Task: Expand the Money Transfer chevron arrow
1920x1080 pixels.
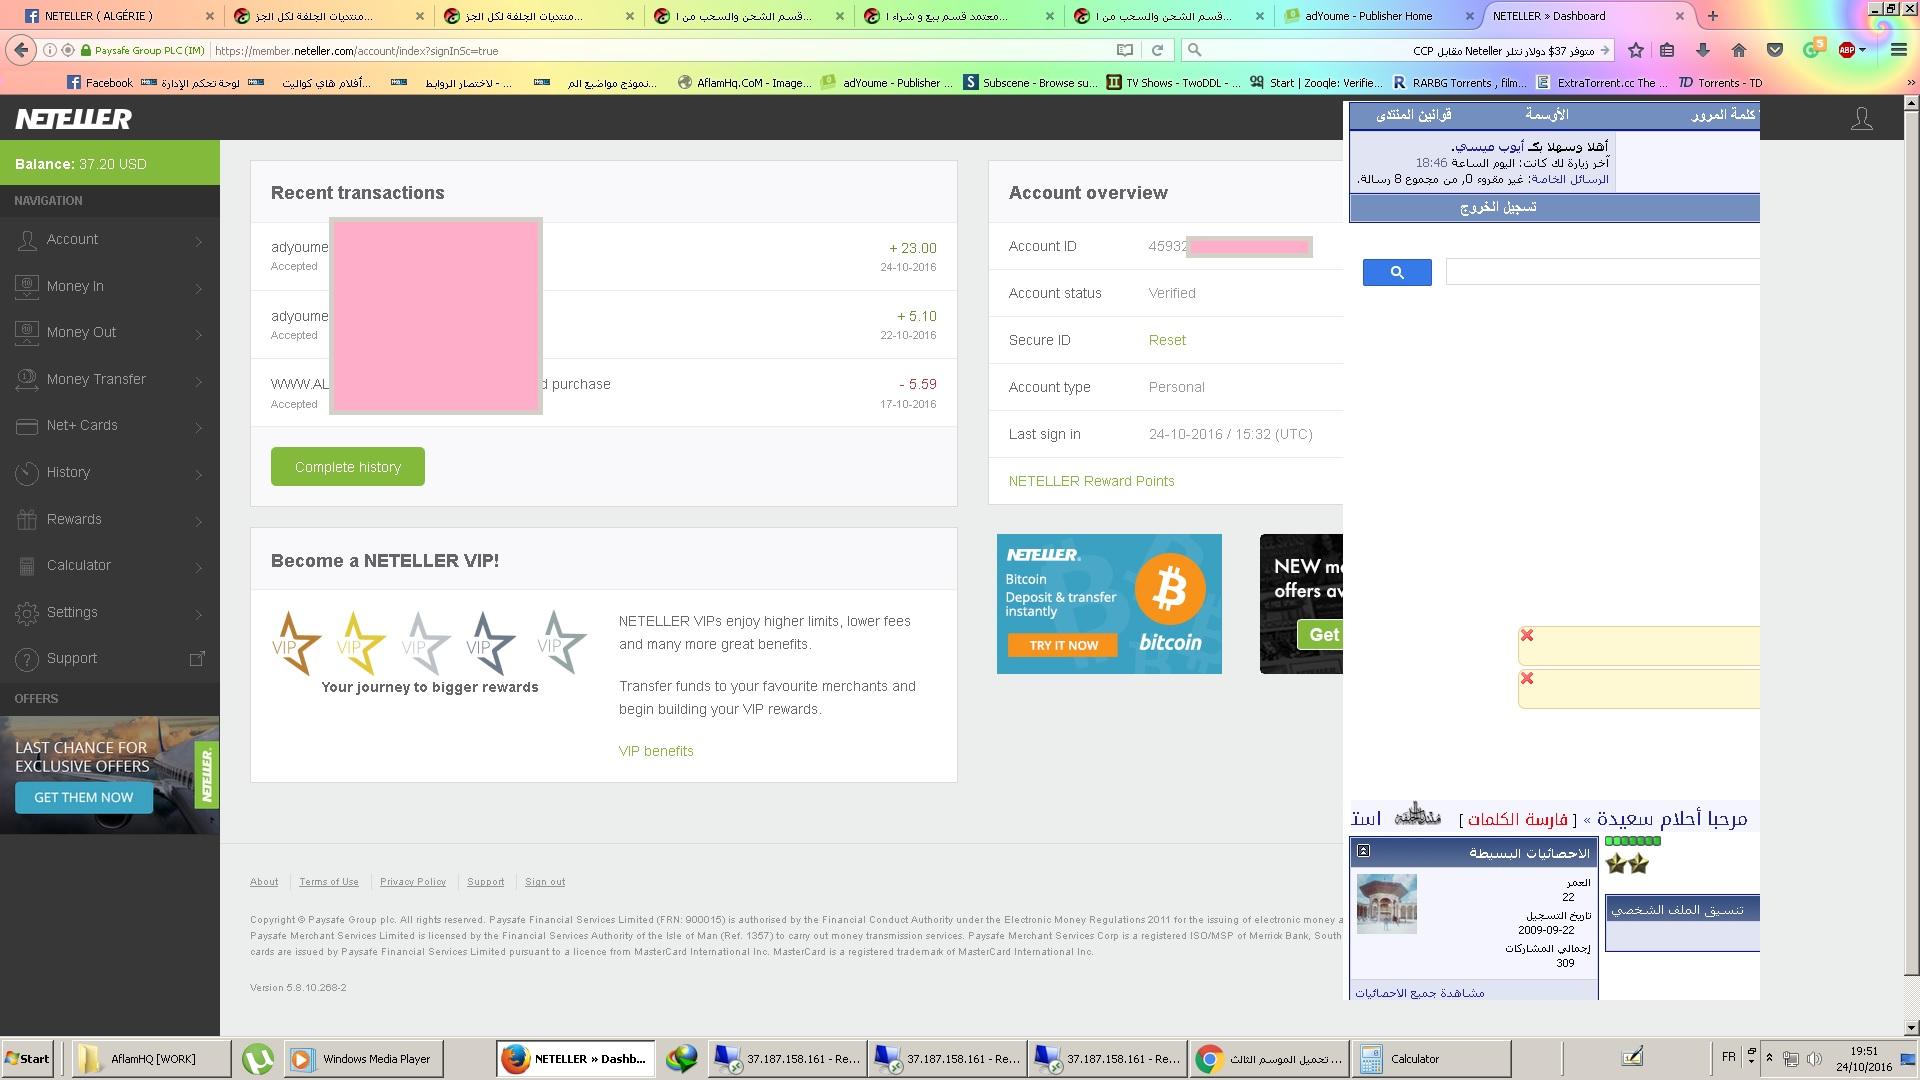Action: [199, 381]
